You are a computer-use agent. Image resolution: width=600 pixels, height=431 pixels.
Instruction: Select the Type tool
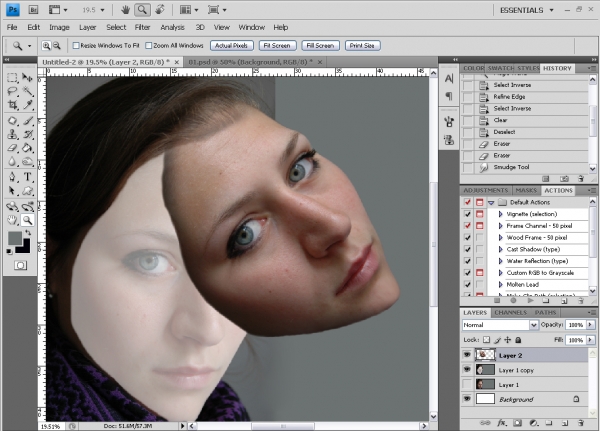[28, 177]
